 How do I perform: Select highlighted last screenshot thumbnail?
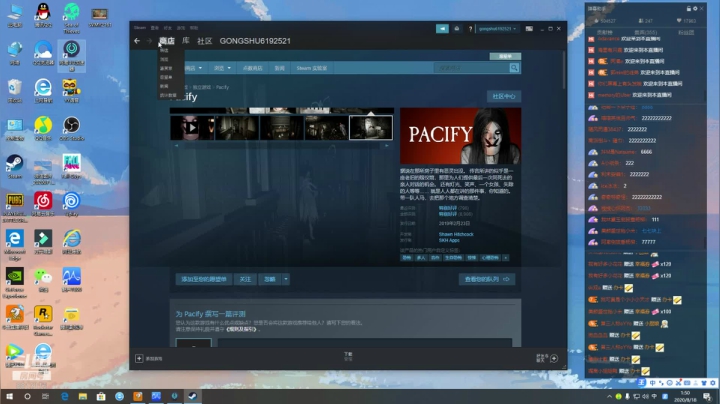(371, 128)
